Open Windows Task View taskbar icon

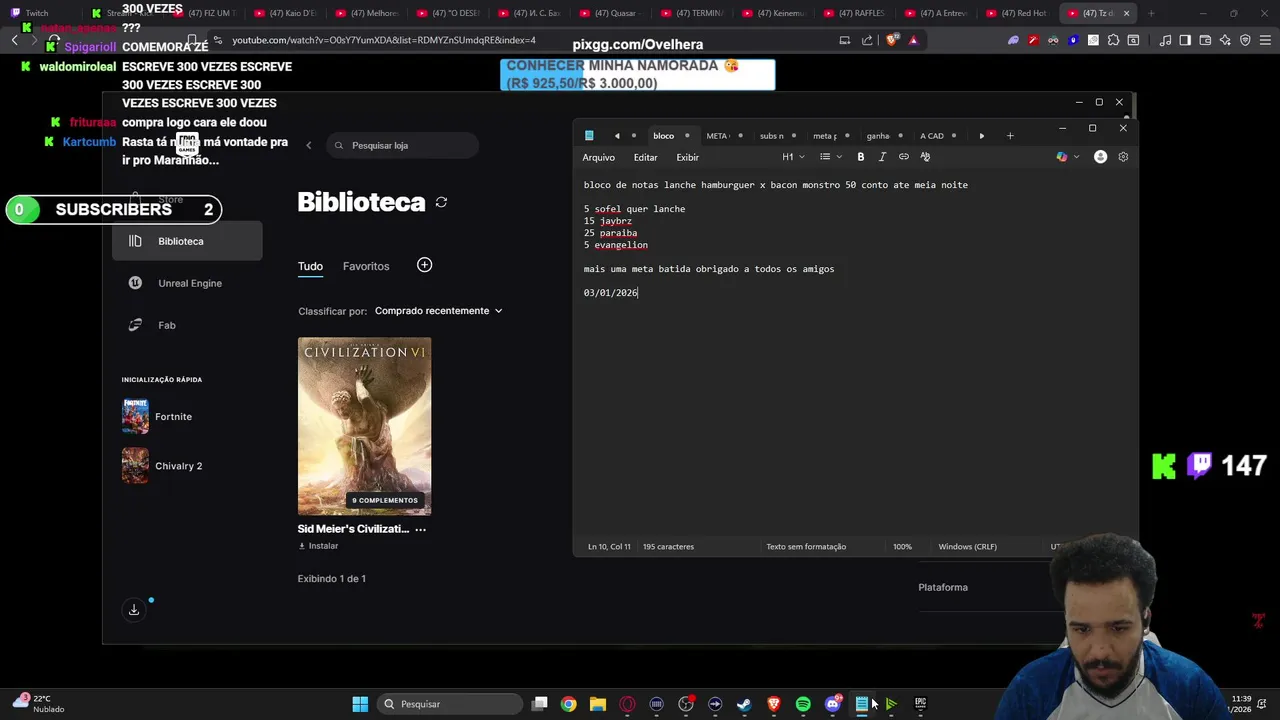tap(539, 704)
